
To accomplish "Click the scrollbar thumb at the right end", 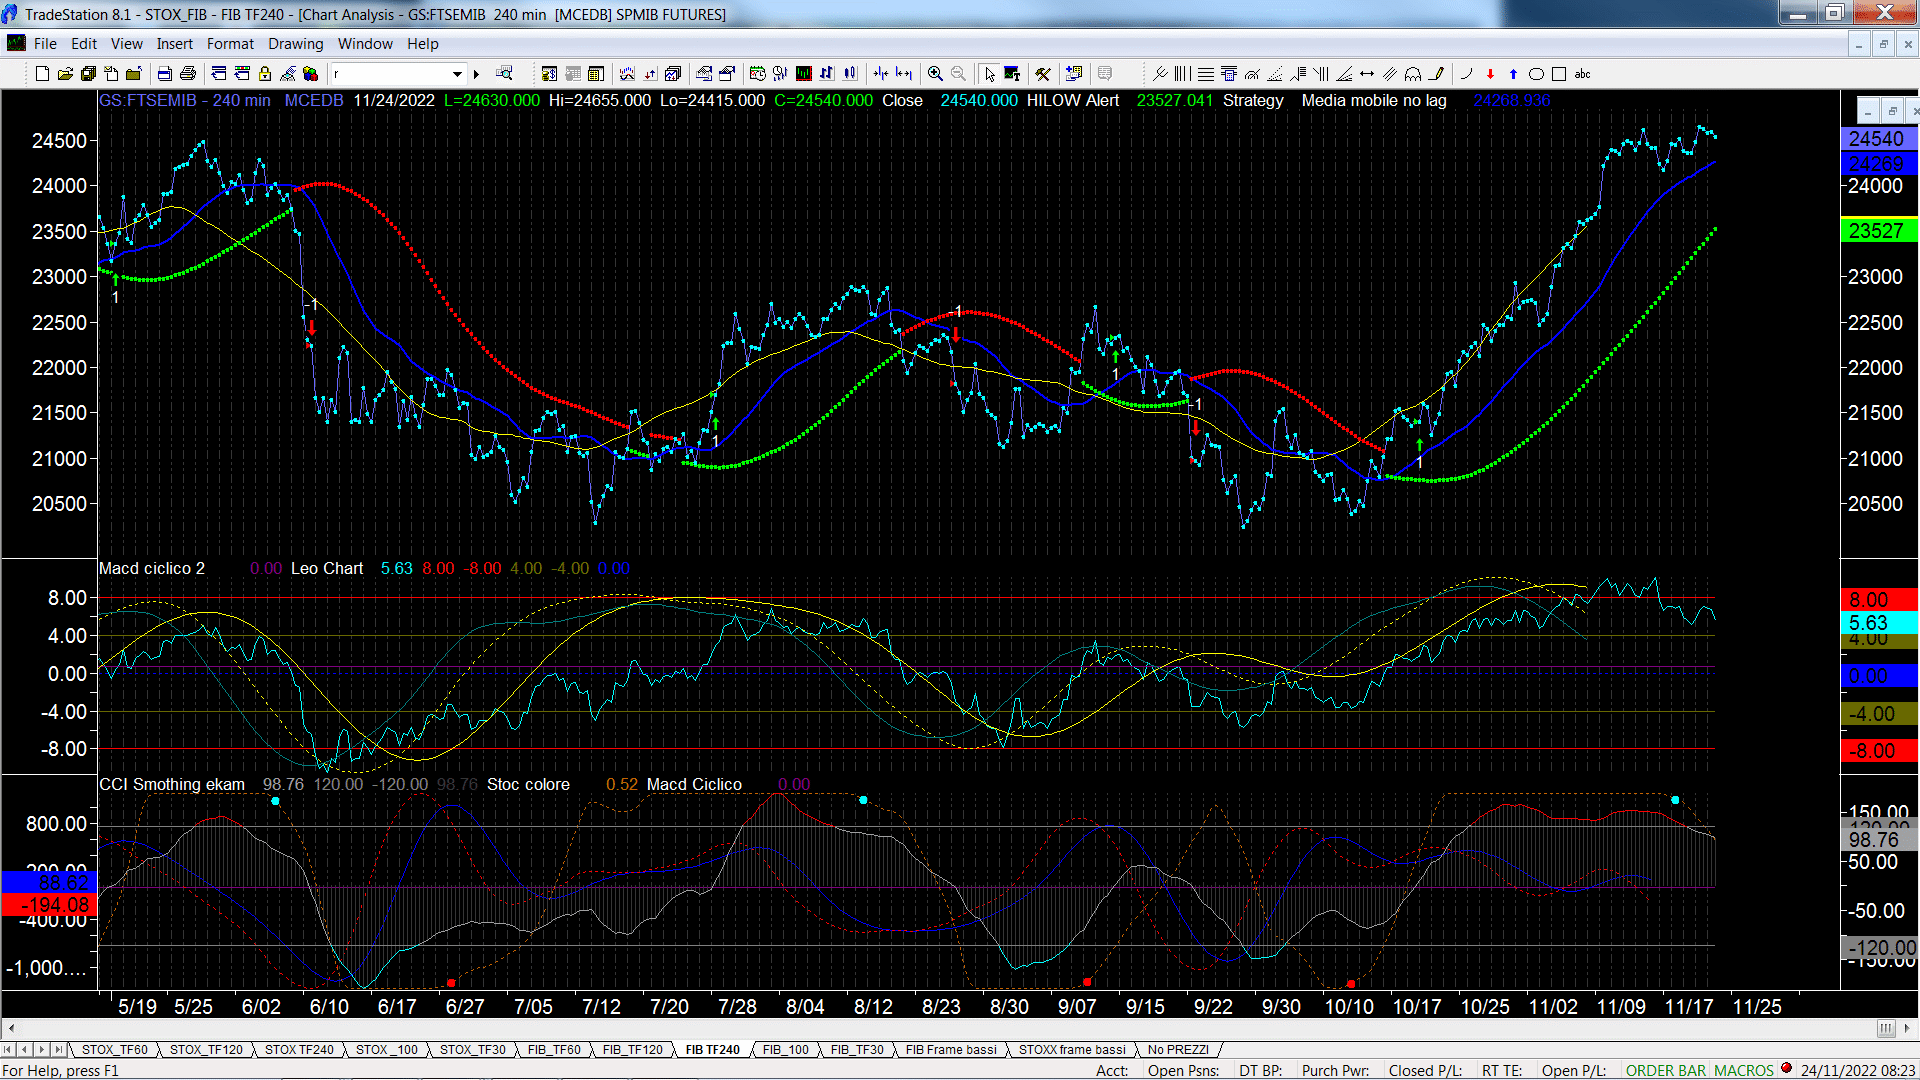I will [1885, 1028].
